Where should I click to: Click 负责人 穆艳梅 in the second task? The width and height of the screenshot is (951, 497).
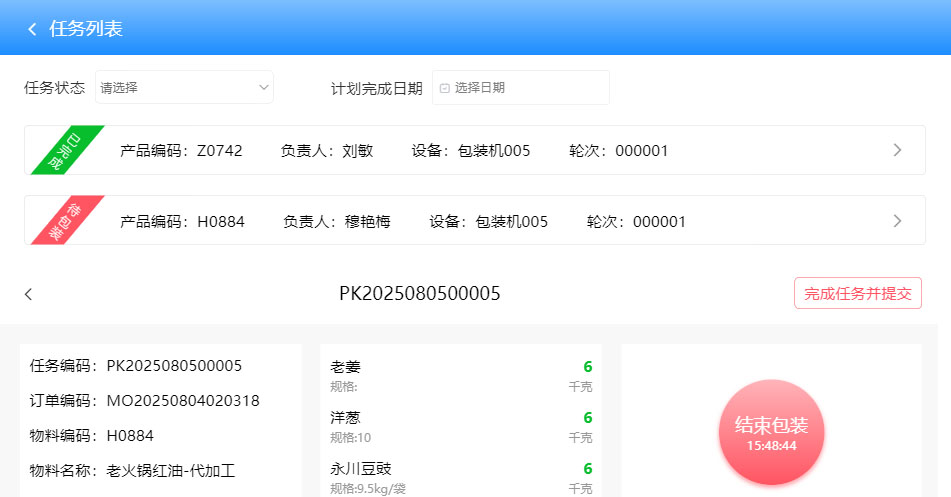click(337, 221)
